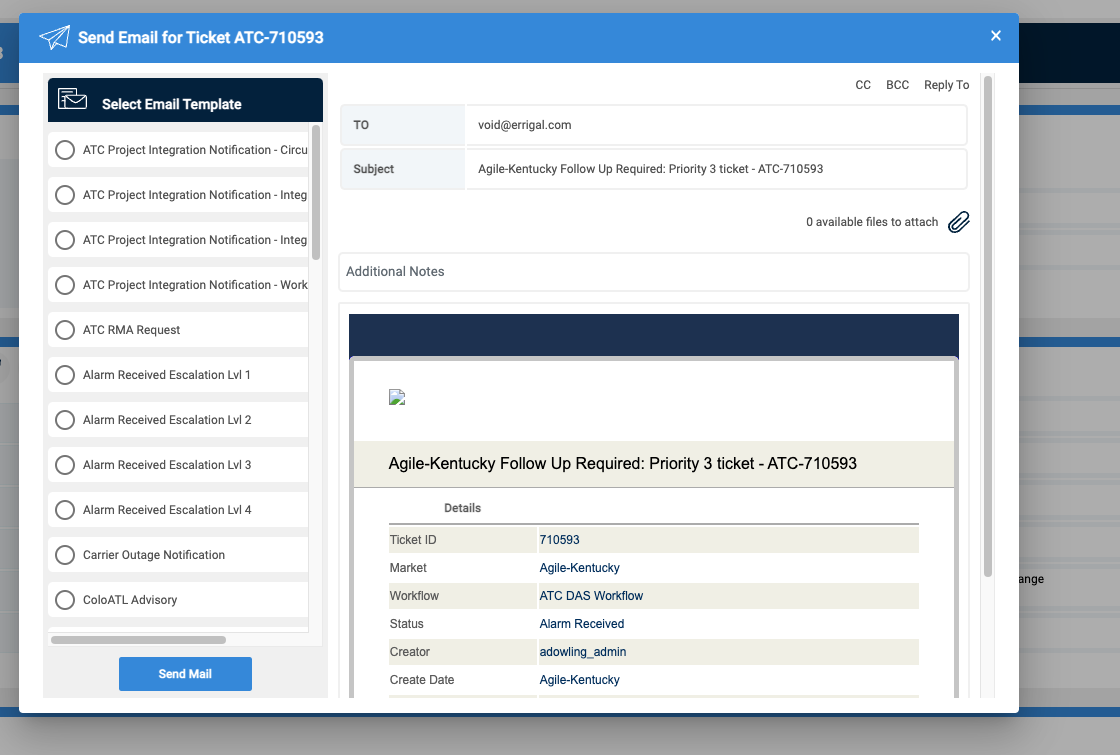This screenshot has width=1120, height=755.
Task: Click the TO recipient email field
Action: click(x=715, y=125)
